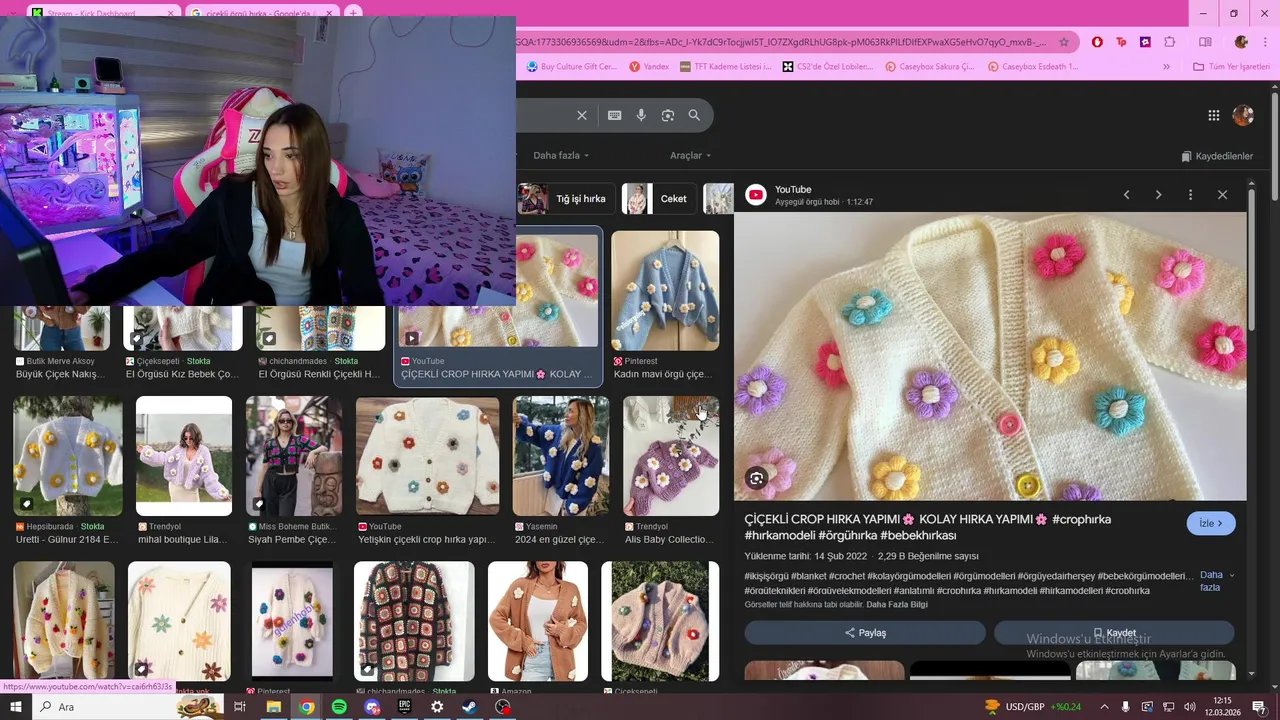1280x720 pixels.
Task: Click the Paylaş share button
Action: [865, 633]
